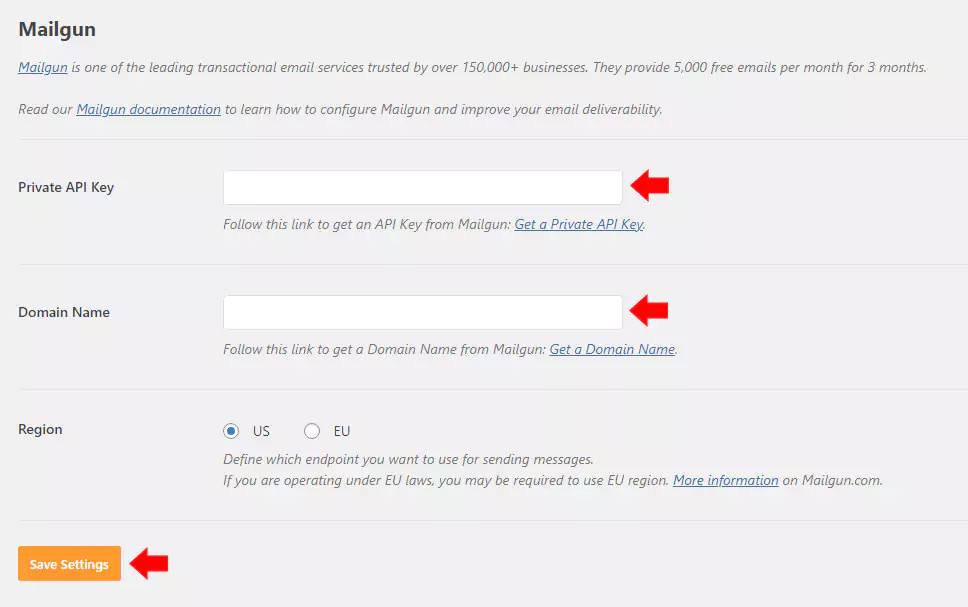This screenshot has height=607, width=968.
Task: Click the Region label
Action: (x=40, y=429)
